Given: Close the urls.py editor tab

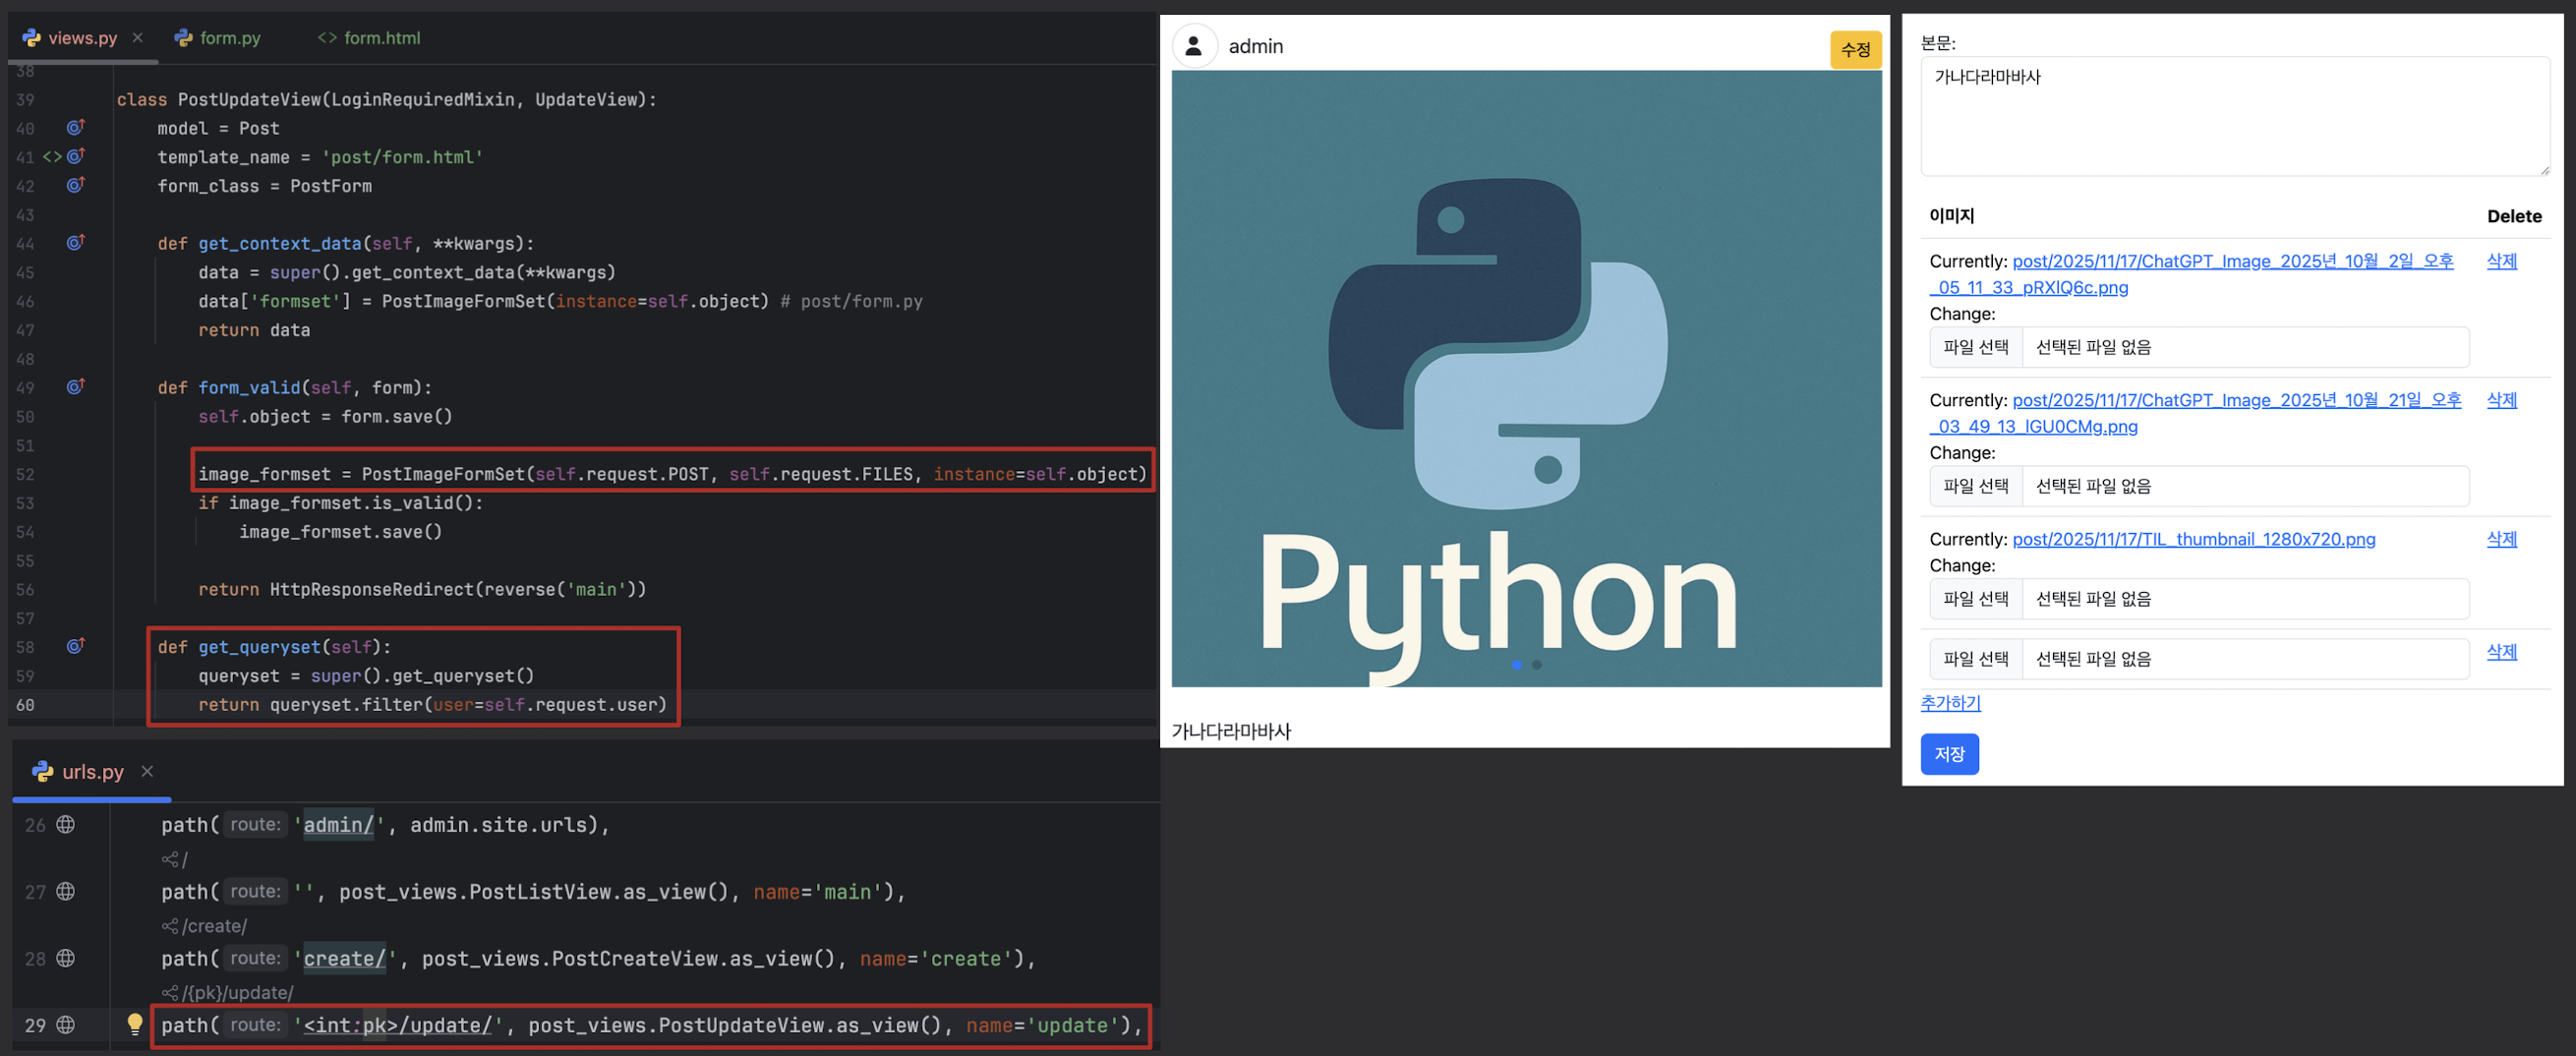Looking at the screenshot, I should click(147, 771).
